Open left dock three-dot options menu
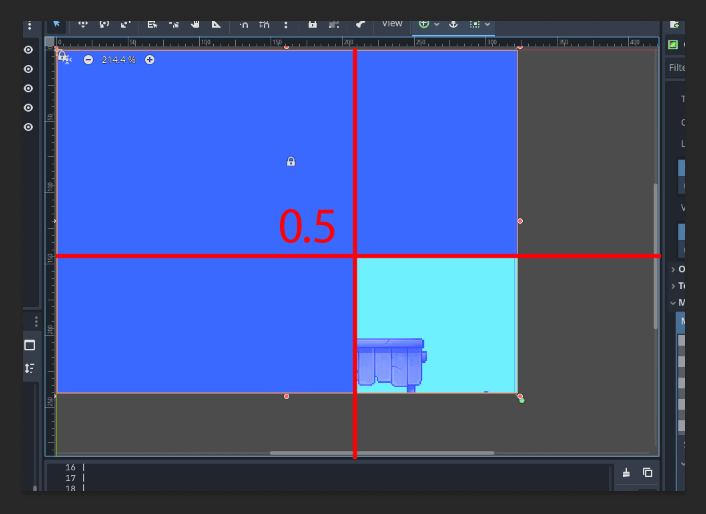 [x=30, y=26]
